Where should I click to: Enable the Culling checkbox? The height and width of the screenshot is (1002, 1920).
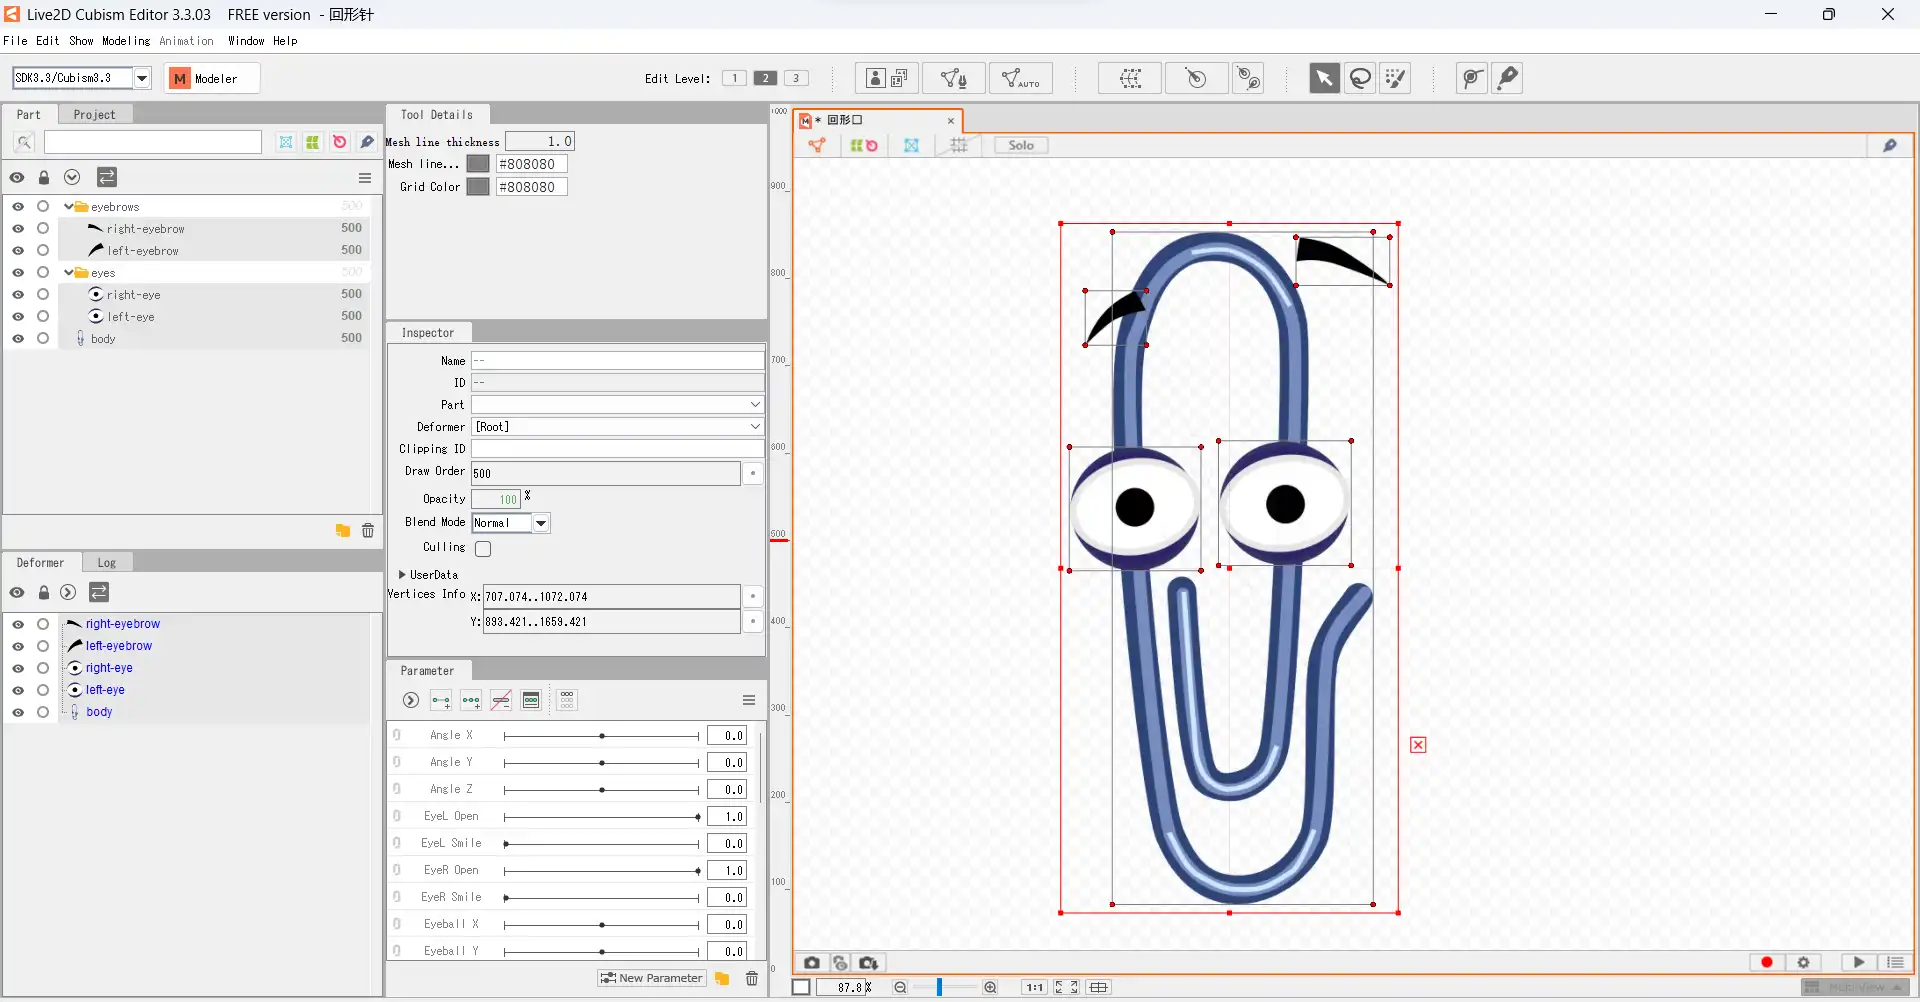click(x=483, y=549)
